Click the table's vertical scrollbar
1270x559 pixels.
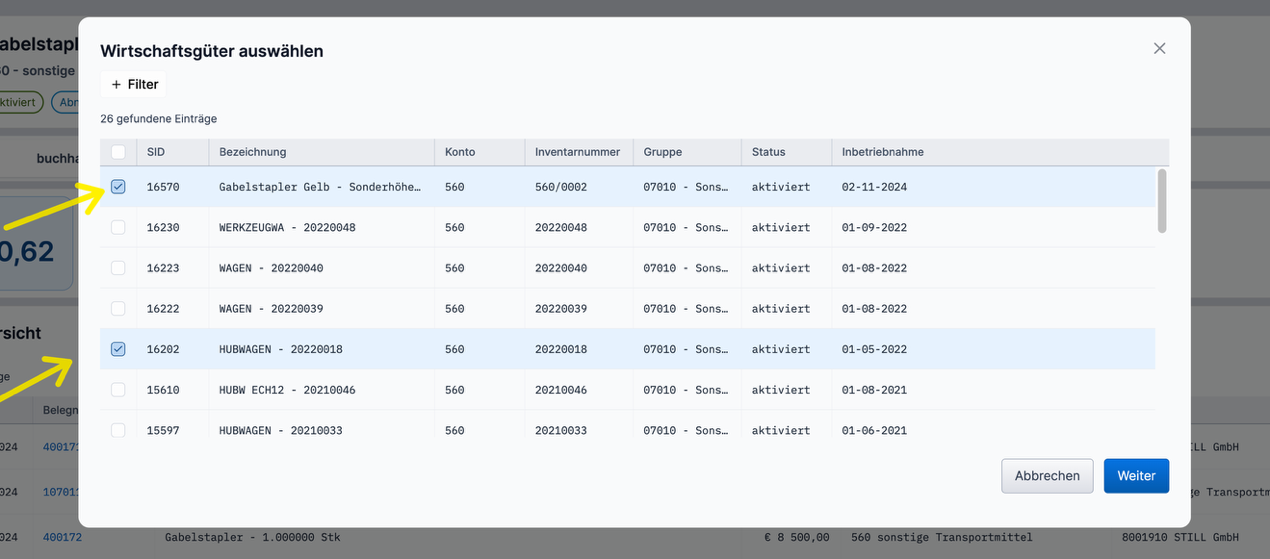[1161, 201]
